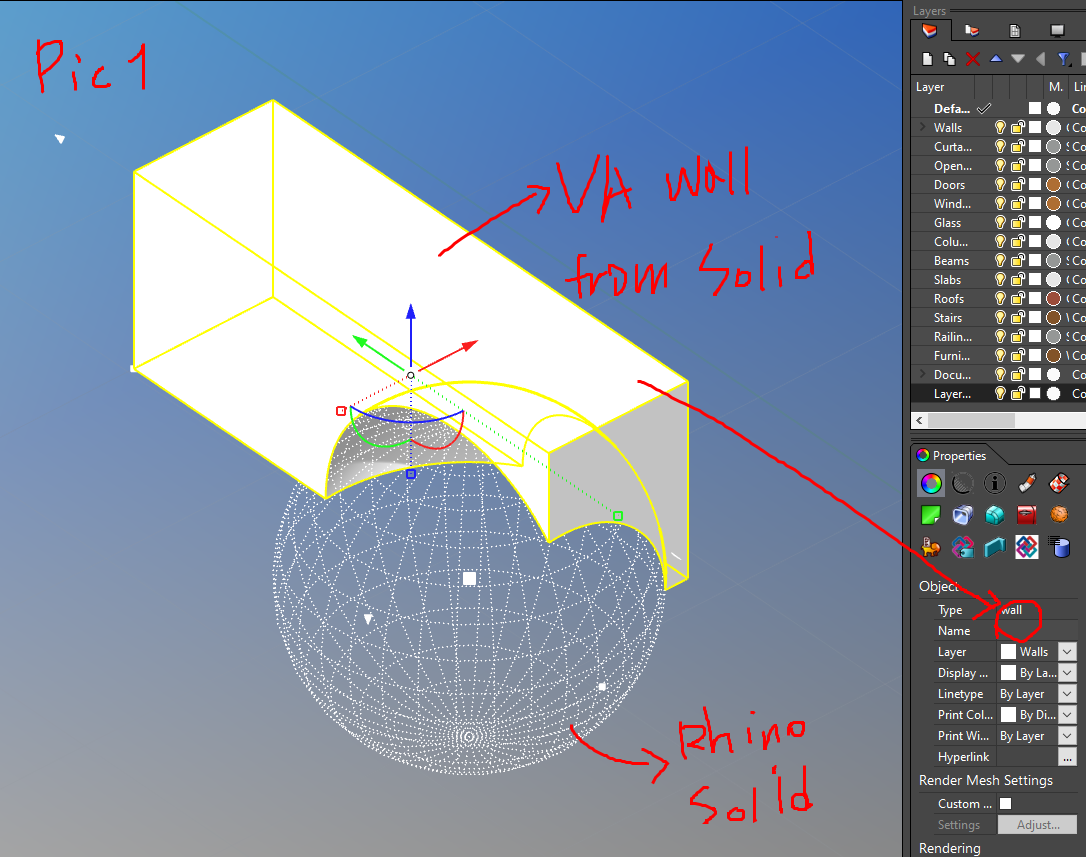The width and height of the screenshot is (1086, 857).
Task: Switch to the monitor display panel tab
Action: [1057, 30]
